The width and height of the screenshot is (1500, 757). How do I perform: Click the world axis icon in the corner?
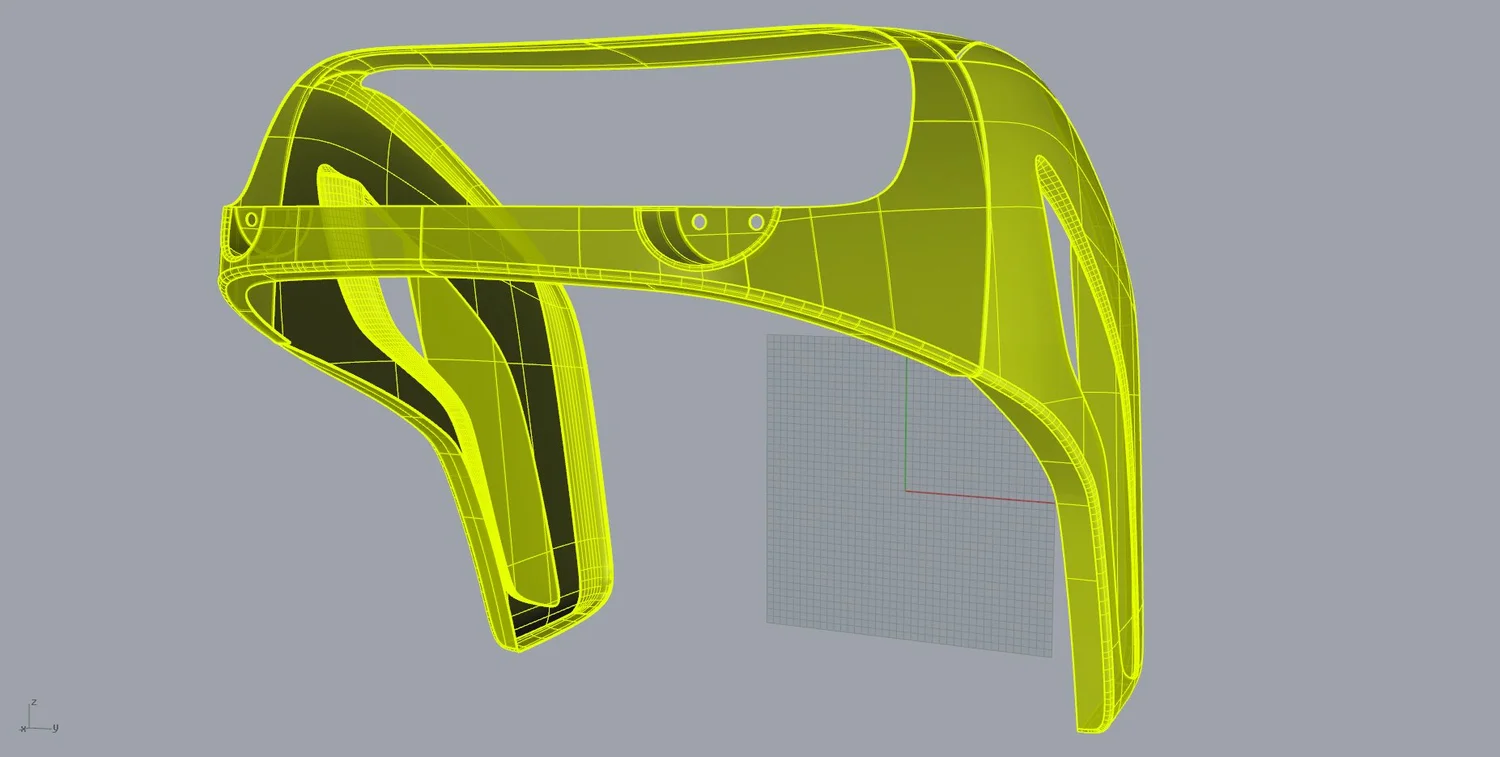pos(39,718)
